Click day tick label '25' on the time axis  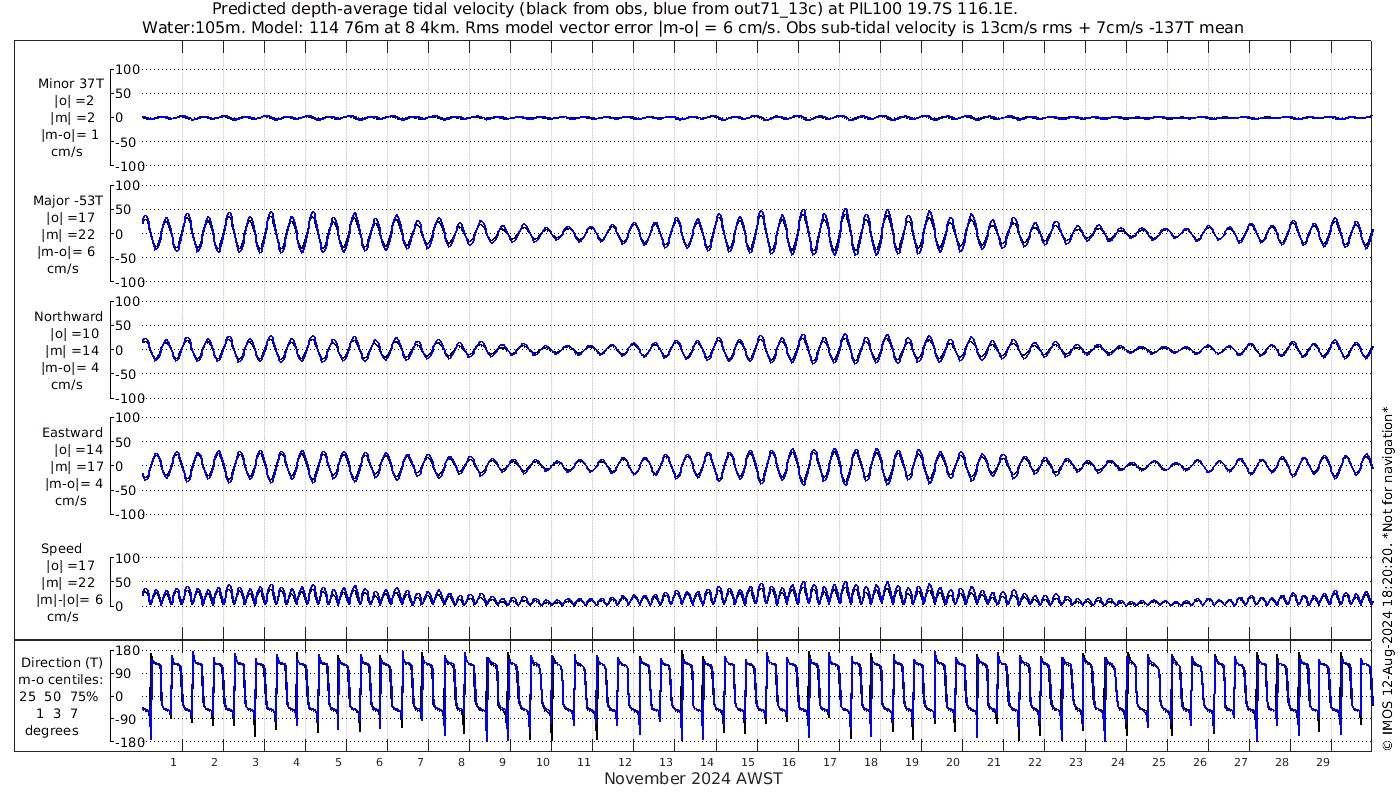(1158, 762)
